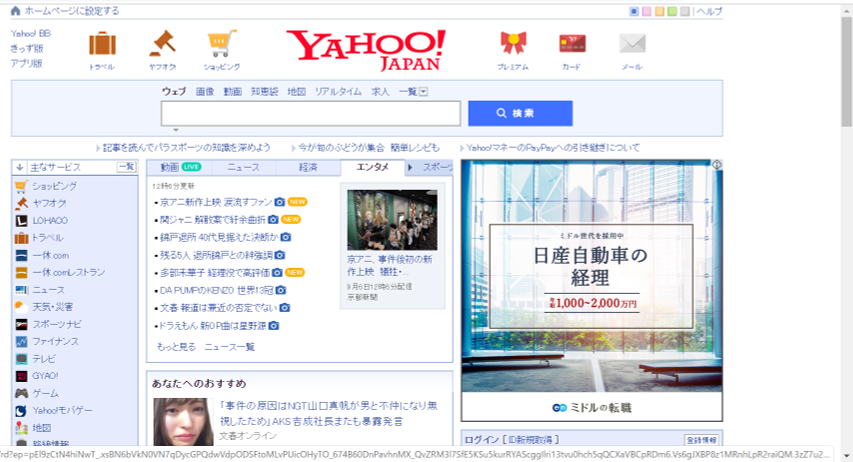Switch to the ニュース tab

(x=243, y=168)
